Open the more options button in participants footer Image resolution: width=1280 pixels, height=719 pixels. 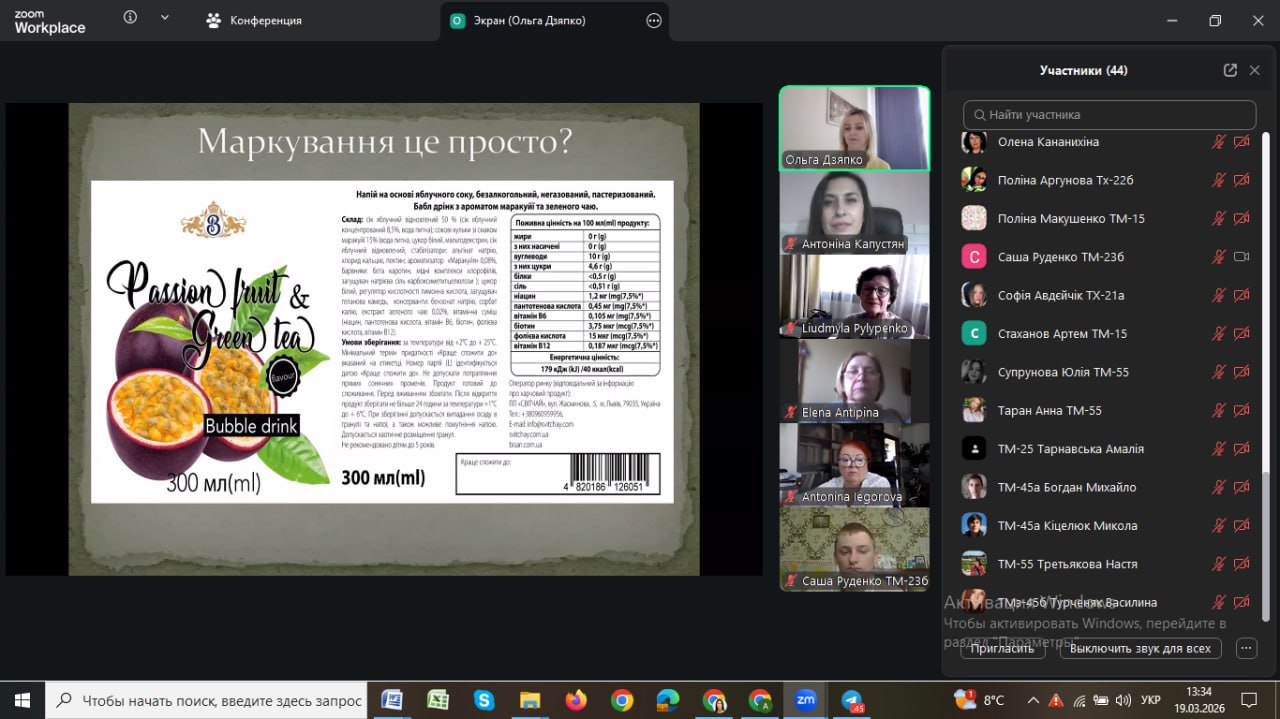(x=1246, y=648)
